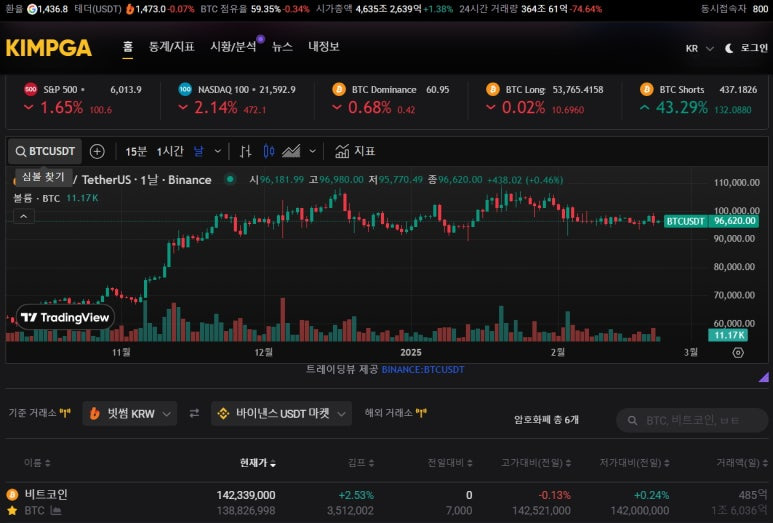Click the volume label 11.17K on axis

pos(728,335)
